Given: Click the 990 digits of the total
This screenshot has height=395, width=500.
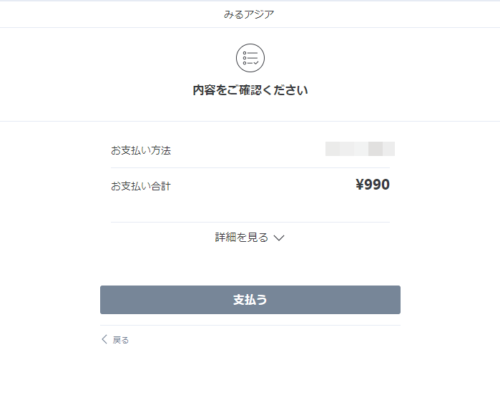Looking at the screenshot, I should click(x=377, y=184).
